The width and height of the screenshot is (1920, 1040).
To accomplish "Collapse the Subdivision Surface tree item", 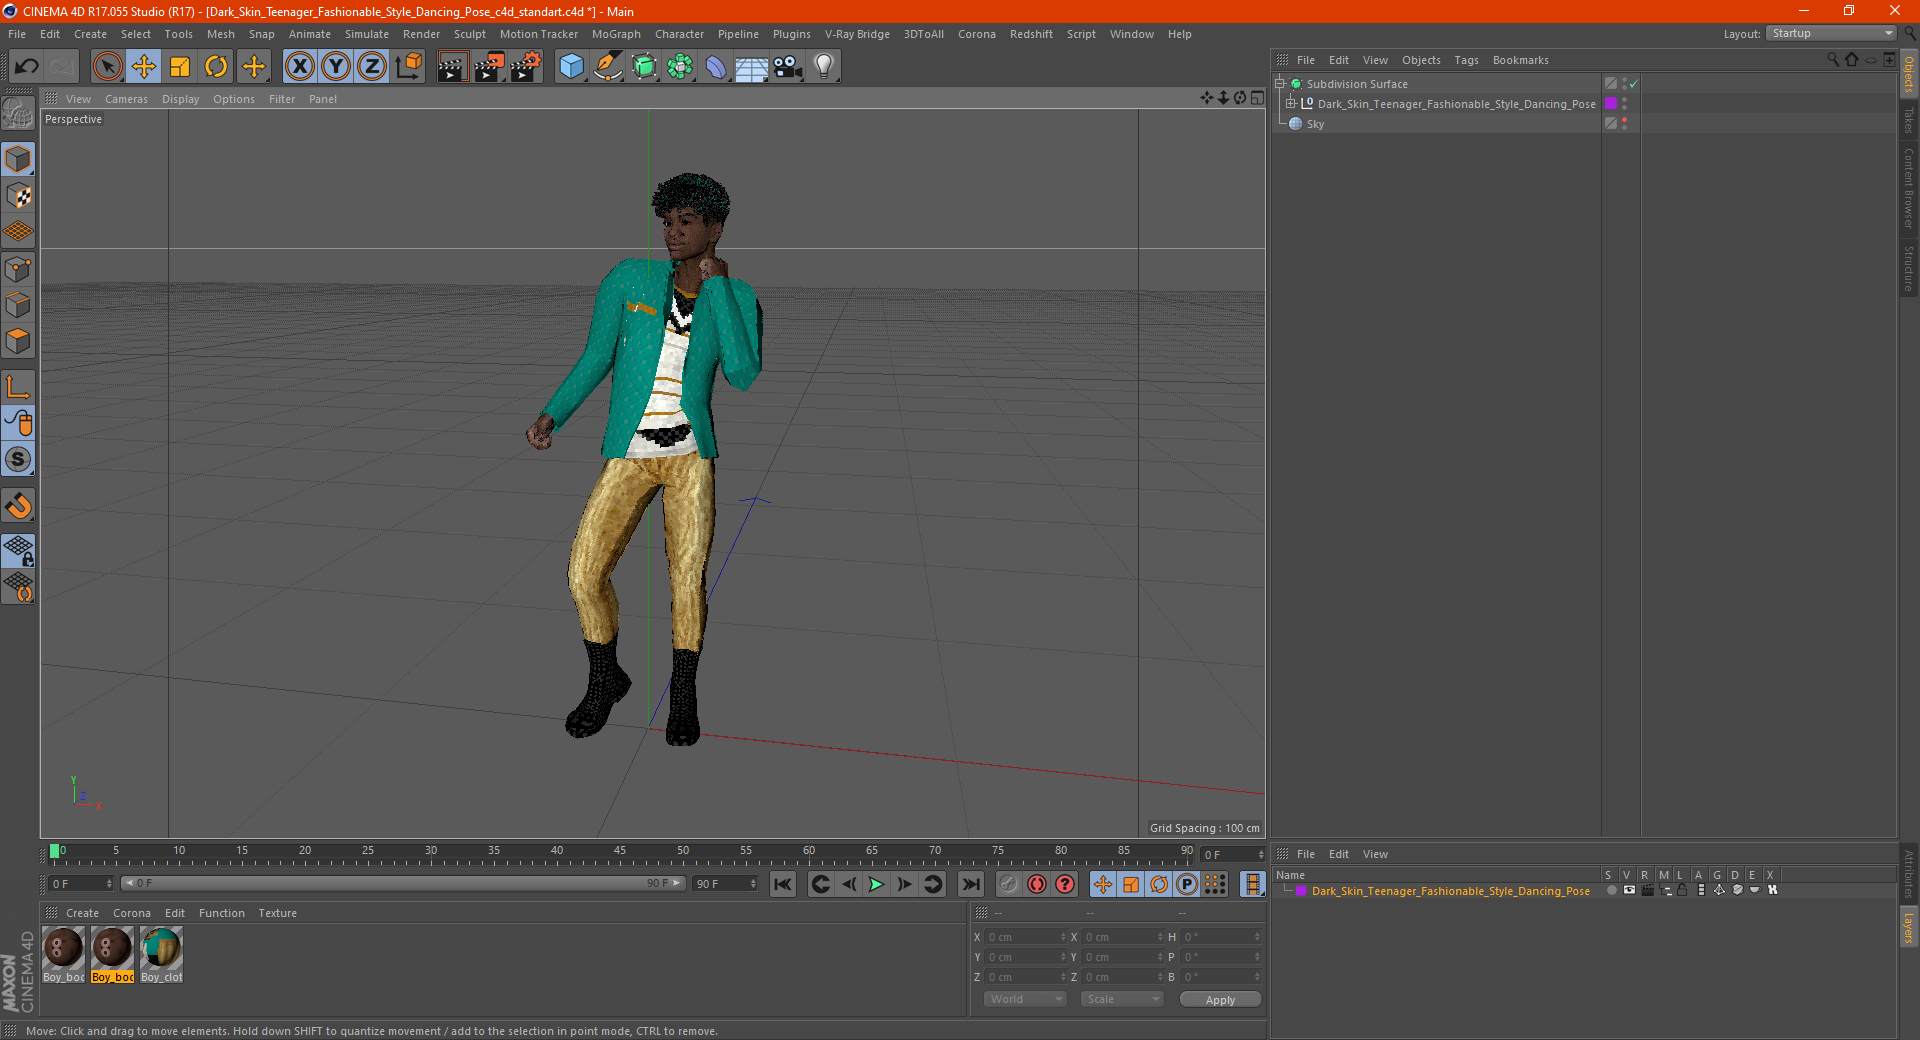I will pos(1279,84).
